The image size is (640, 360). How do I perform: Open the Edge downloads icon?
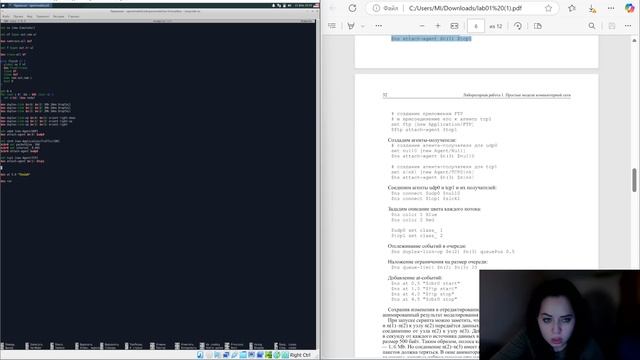click(x=591, y=8)
